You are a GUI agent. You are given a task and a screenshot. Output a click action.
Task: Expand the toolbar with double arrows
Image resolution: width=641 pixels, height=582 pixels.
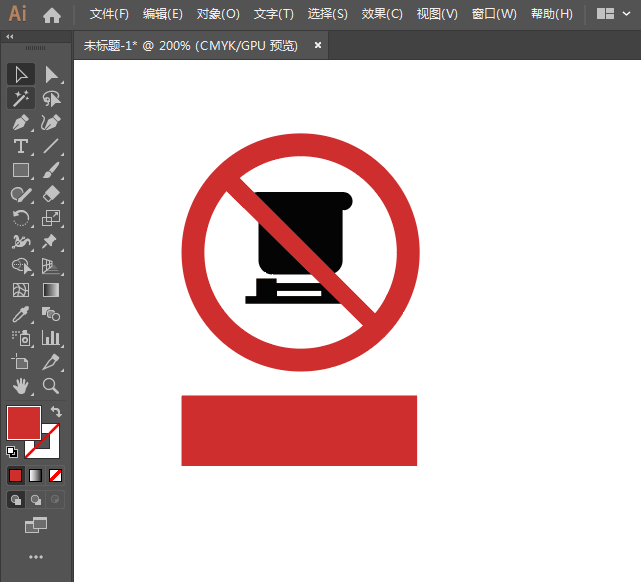tap(10, 36)
